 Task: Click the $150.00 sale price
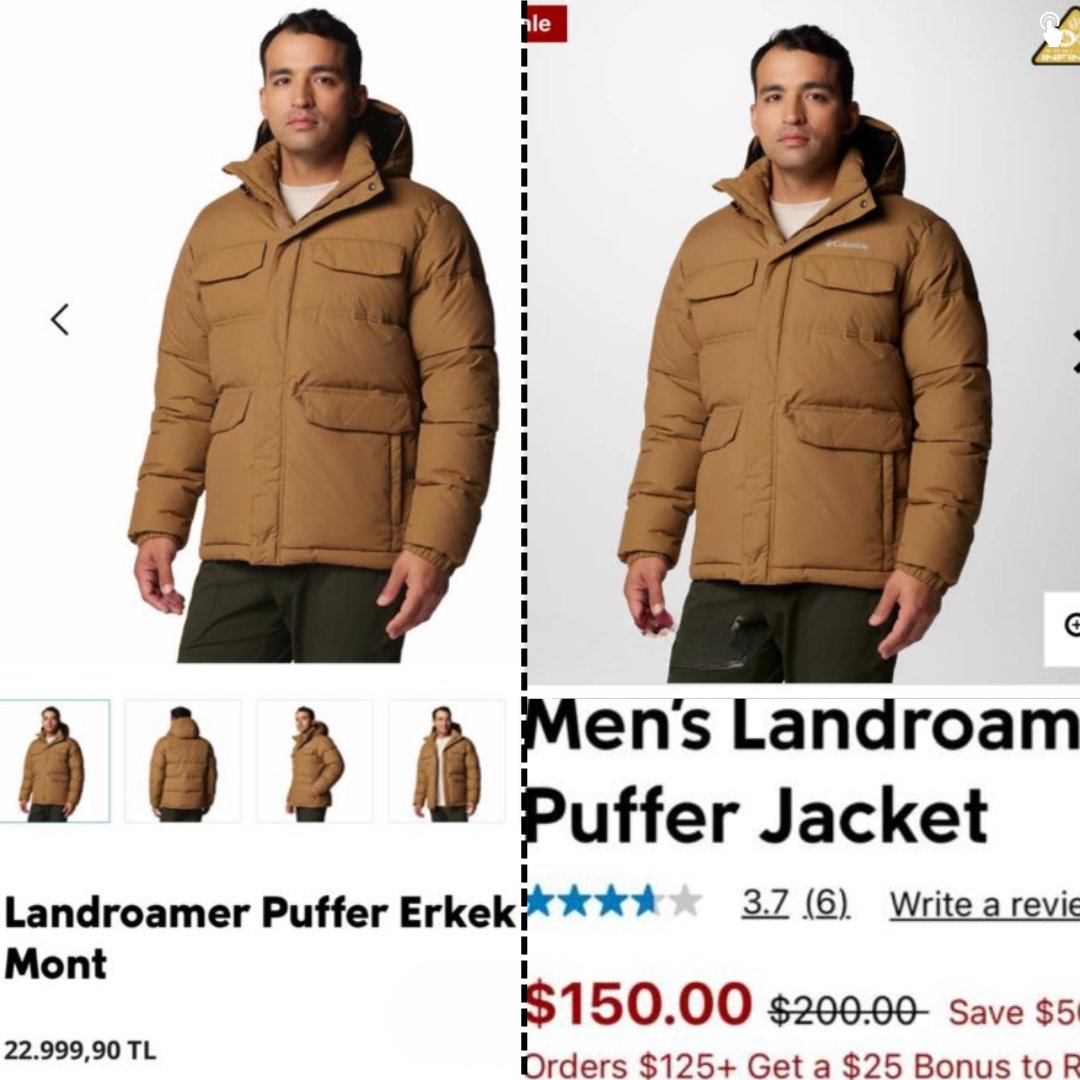638,1004
